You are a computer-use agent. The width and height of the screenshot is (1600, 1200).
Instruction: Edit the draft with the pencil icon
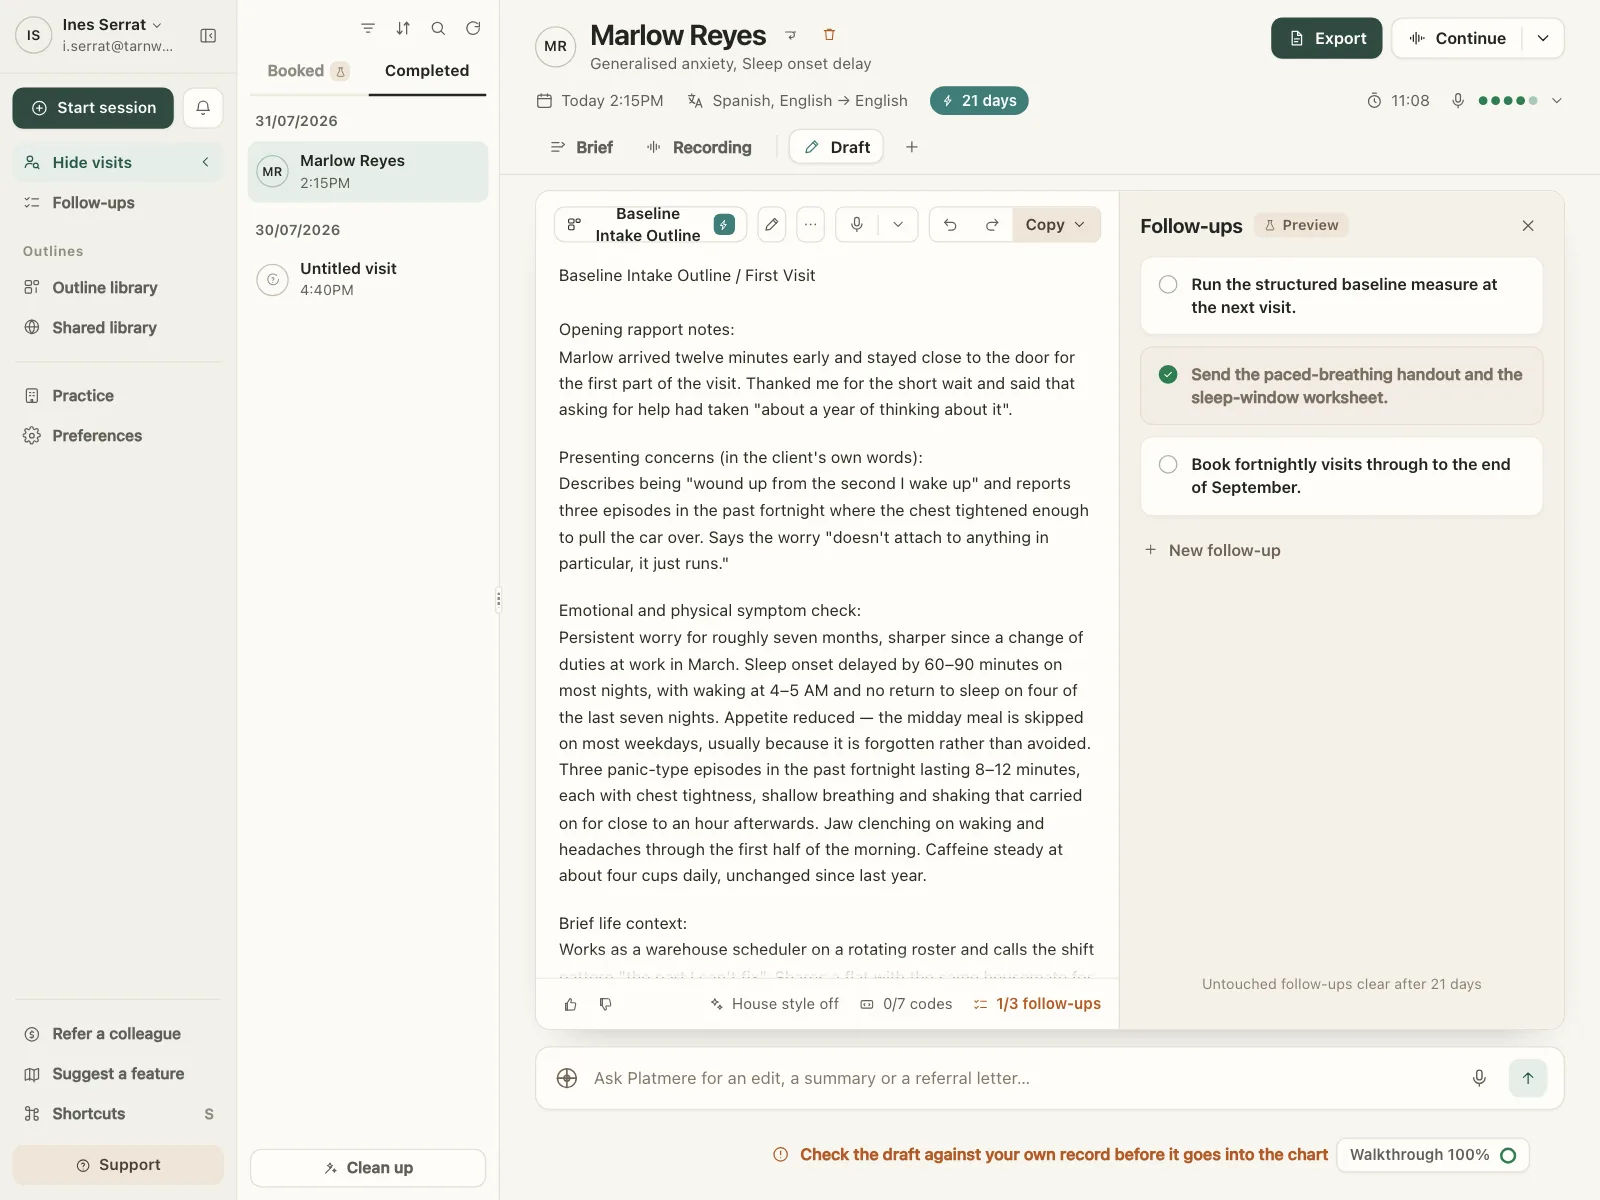coord(771,225)
